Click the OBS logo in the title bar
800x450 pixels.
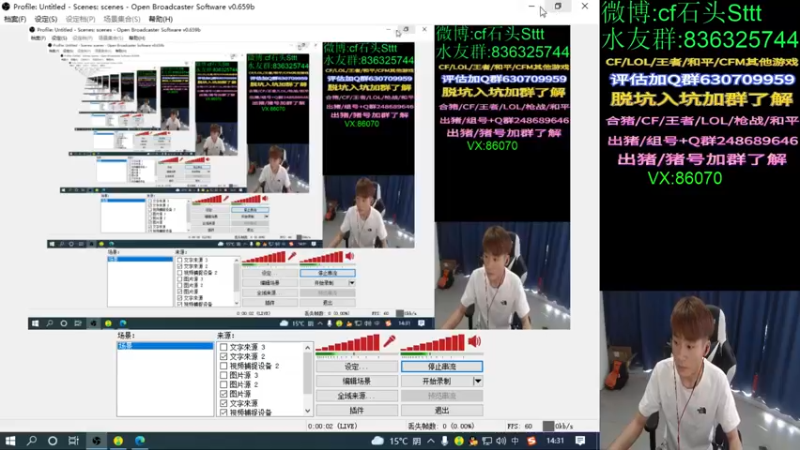pyautogui.click(x=6, y=7)
